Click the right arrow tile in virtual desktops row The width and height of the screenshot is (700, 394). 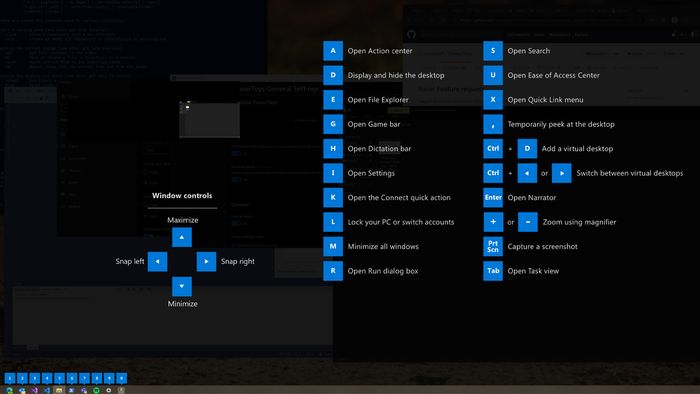(562, 173)
